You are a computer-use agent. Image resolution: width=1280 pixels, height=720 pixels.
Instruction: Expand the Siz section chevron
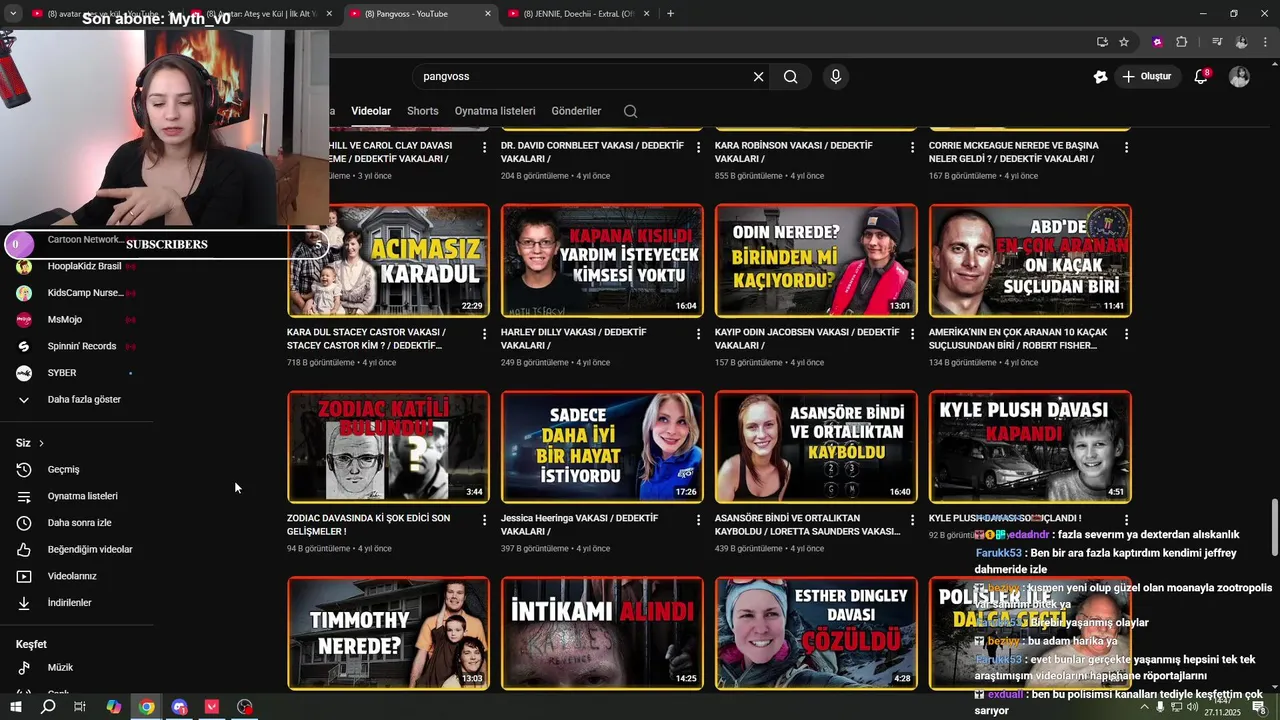[x=41, y=443]
